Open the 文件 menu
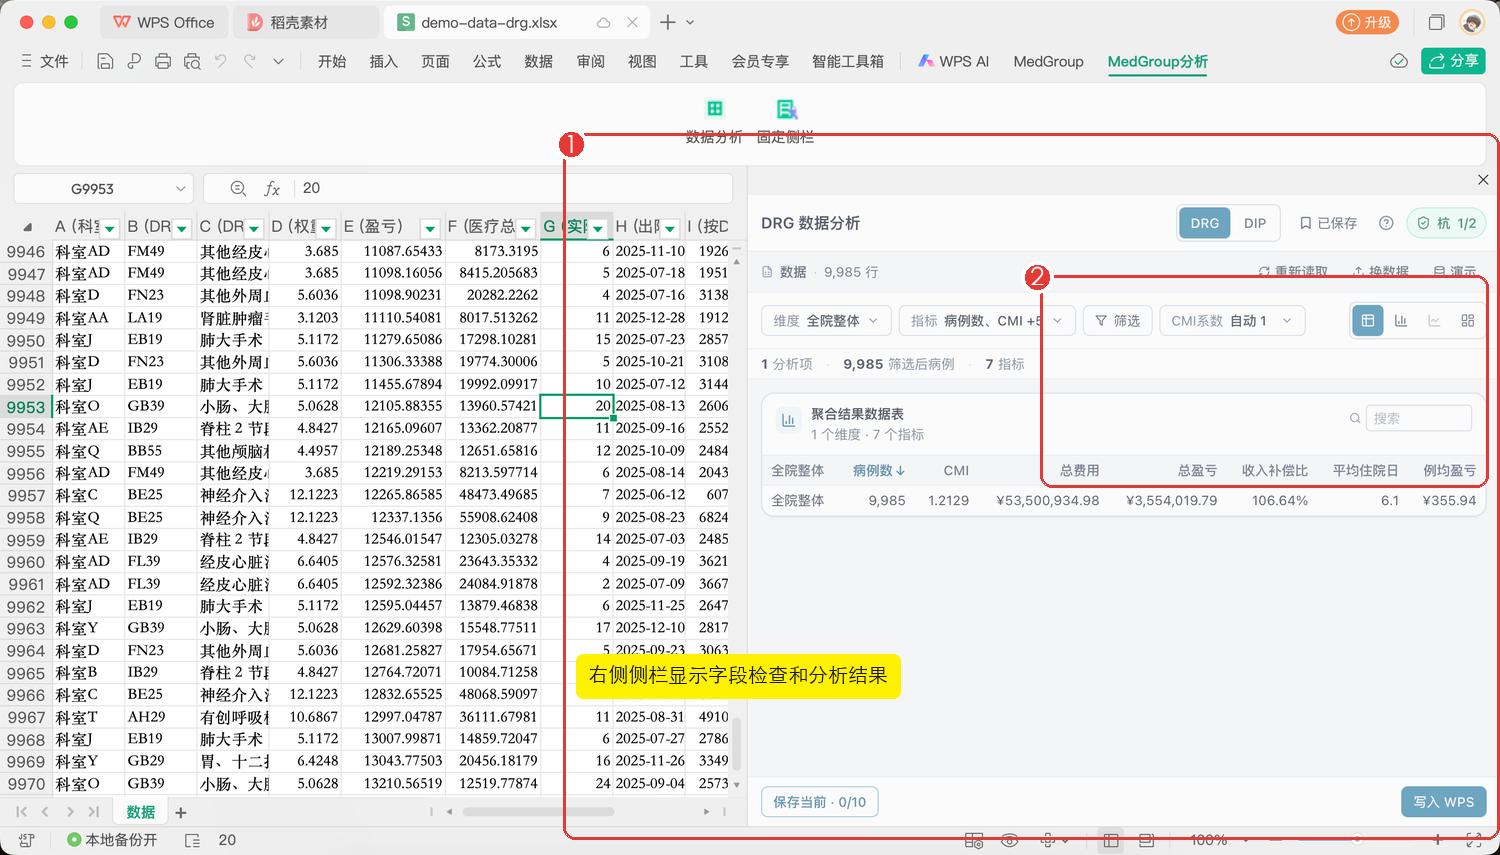This screenshot has width=1500, height=855. [45, 61]
